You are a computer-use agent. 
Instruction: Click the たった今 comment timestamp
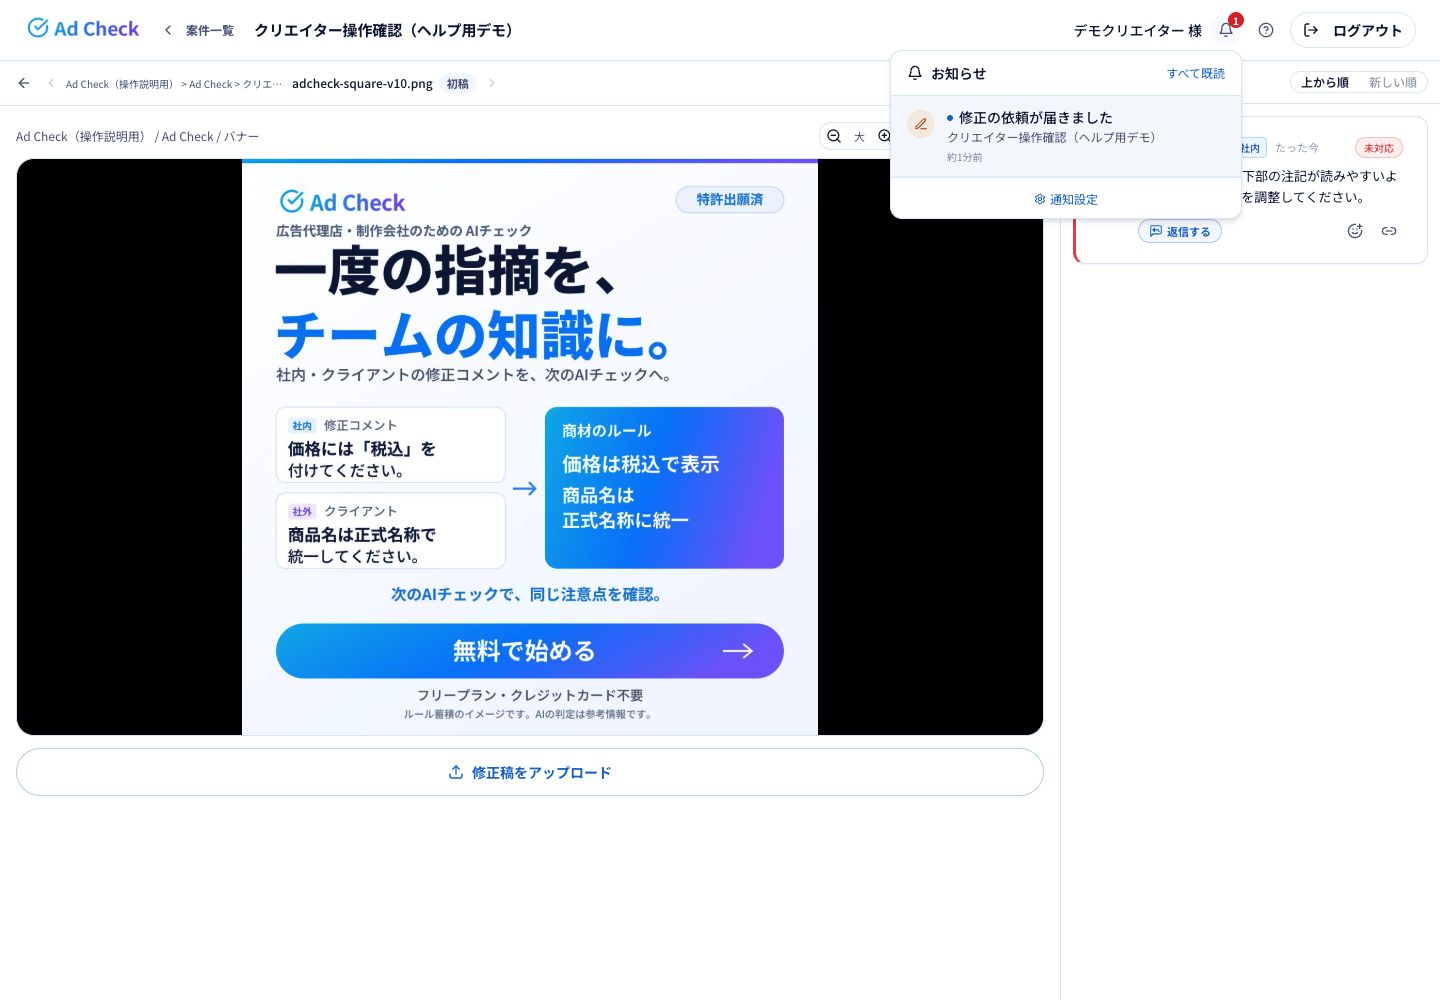coord(1297,148)
